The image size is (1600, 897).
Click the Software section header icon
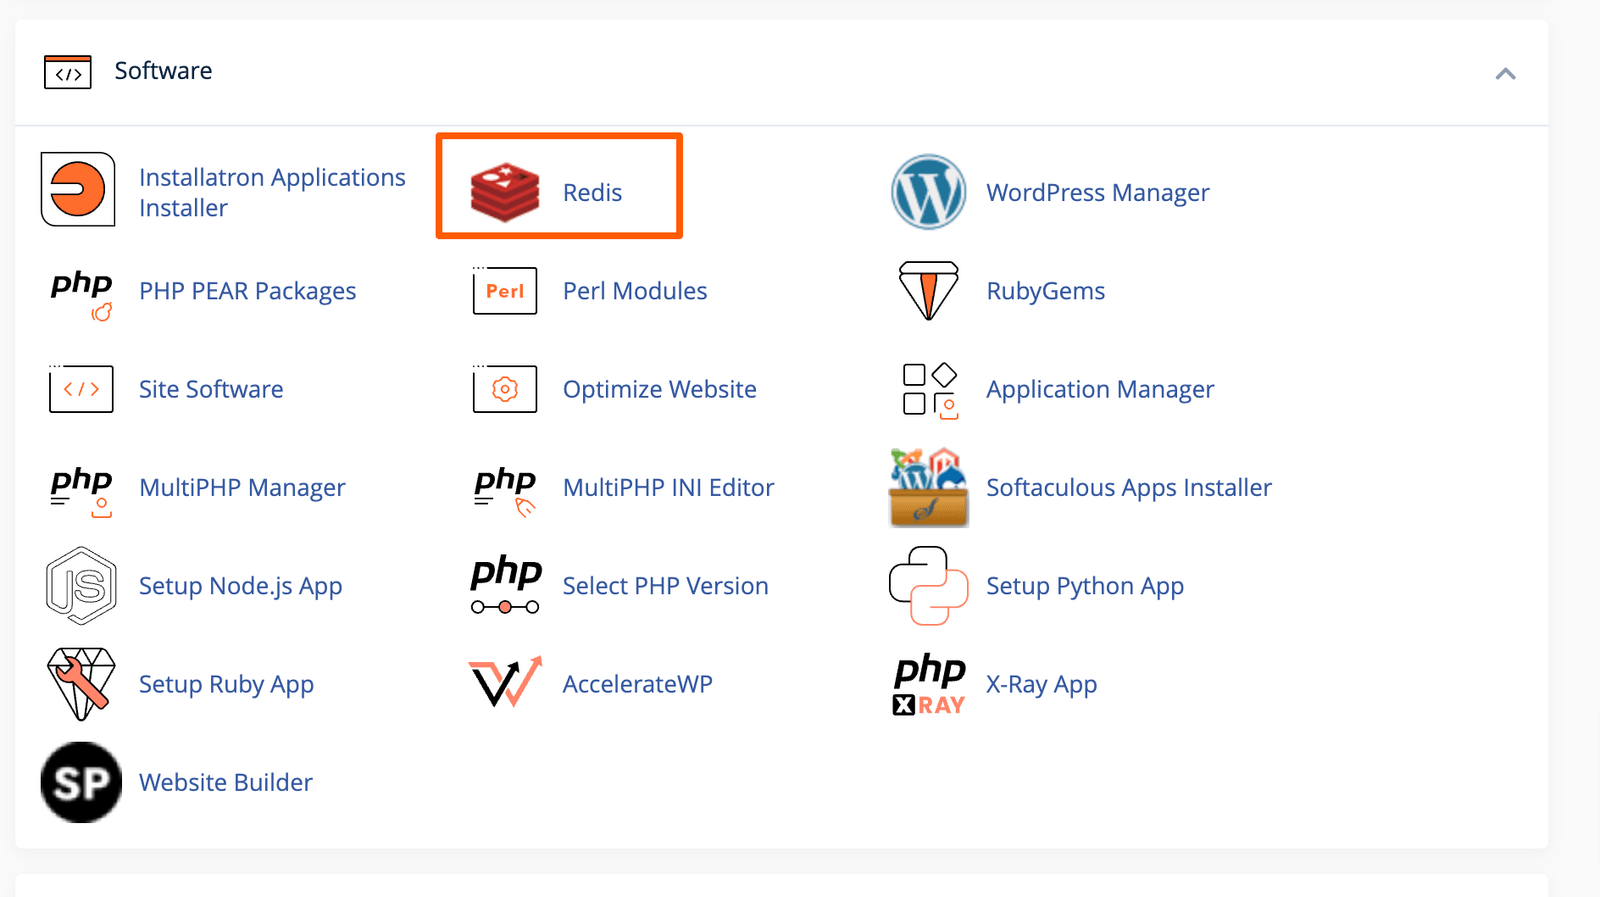[68, 72]
